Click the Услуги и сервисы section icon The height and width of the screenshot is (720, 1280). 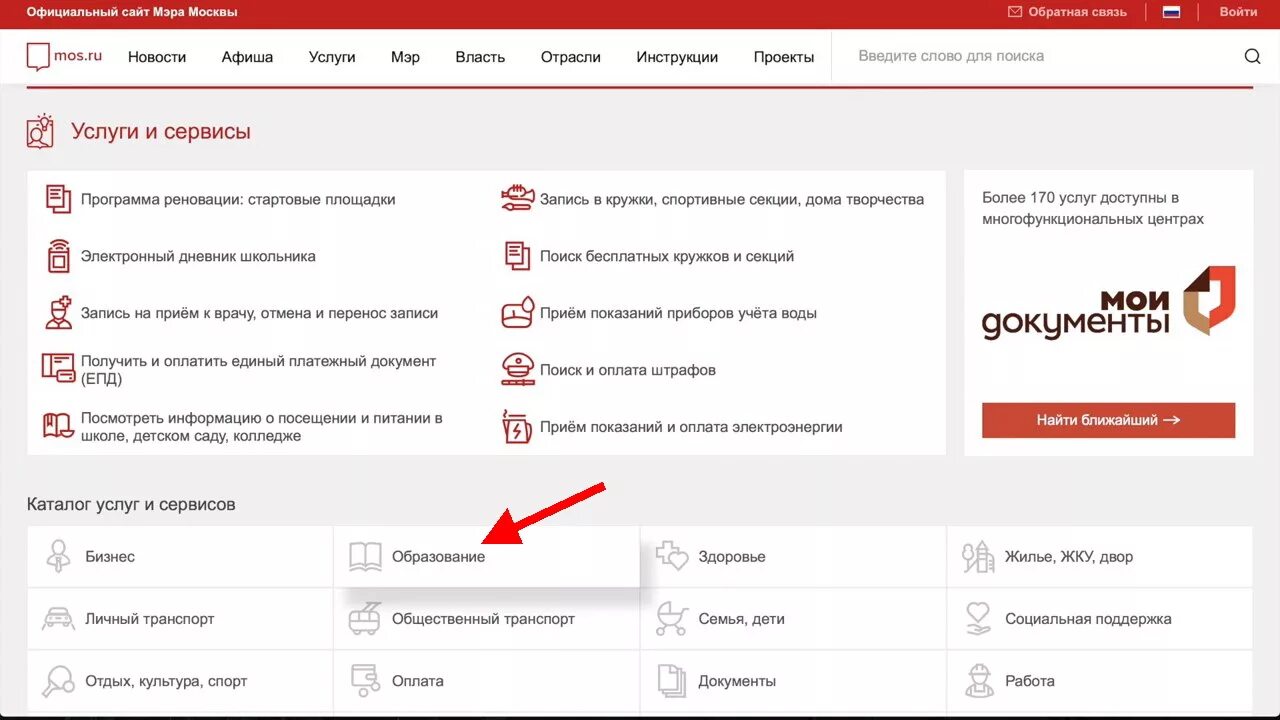pyautogui.click(x=40, y=131)
